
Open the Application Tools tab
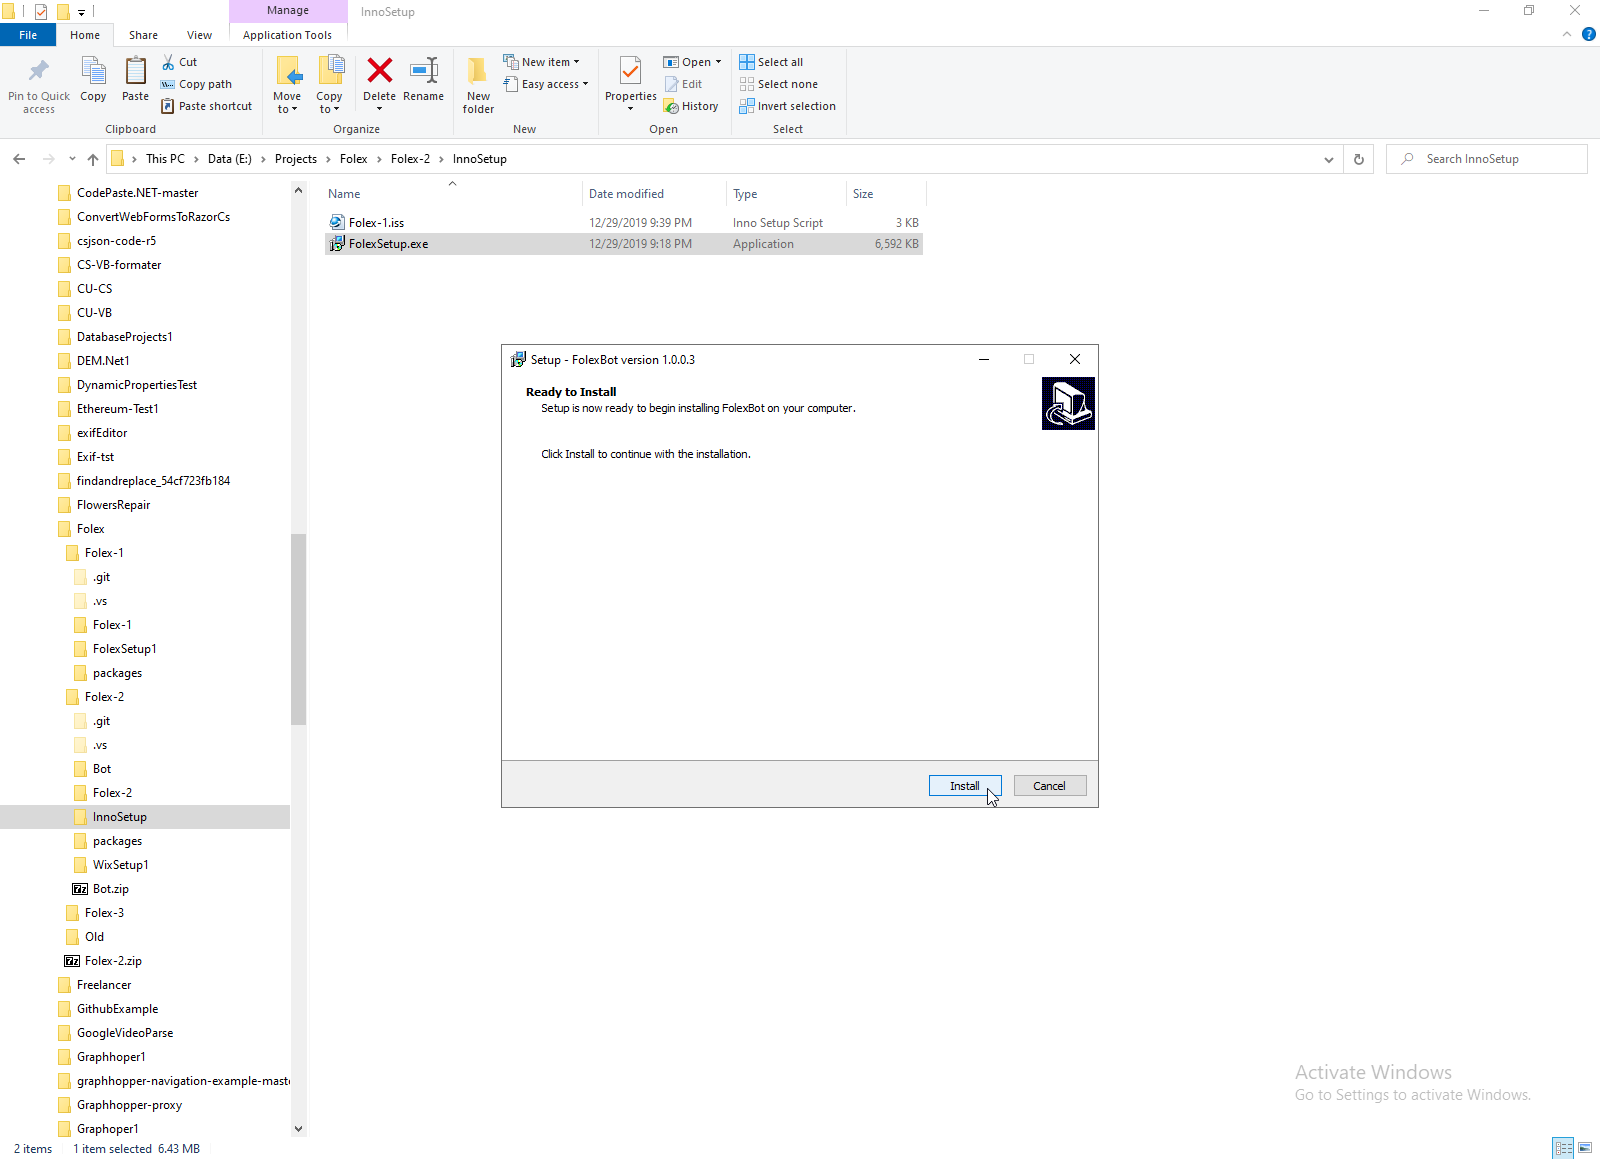click(x=287, y=35)
